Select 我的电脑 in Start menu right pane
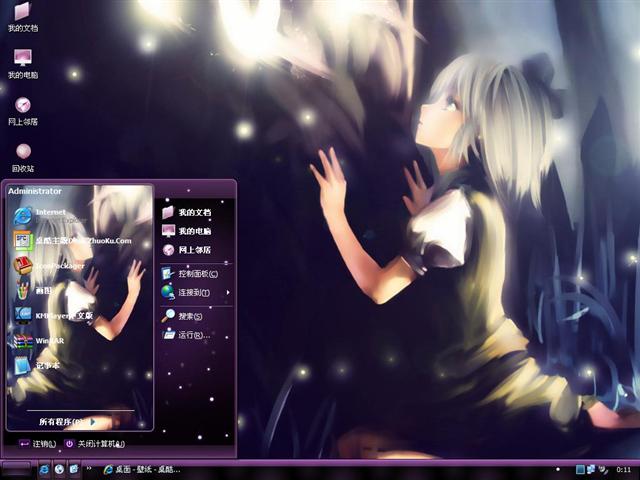The height and width of the screenshot is (480, 640). pos(187,231)
